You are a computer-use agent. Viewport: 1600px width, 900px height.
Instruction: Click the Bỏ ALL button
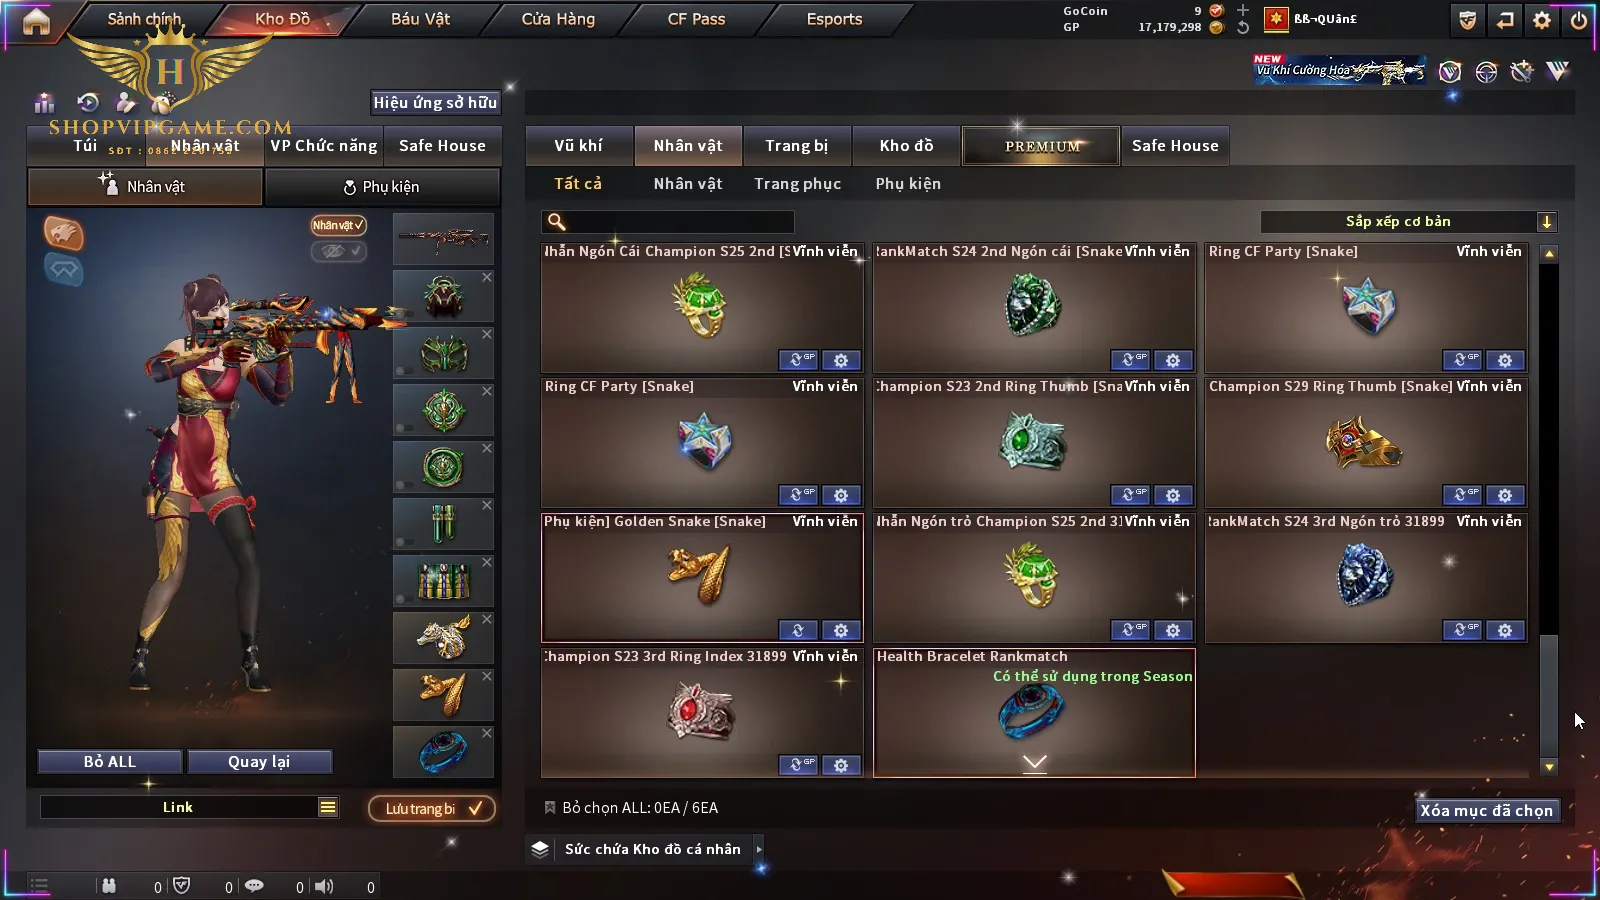coord(110,762)
